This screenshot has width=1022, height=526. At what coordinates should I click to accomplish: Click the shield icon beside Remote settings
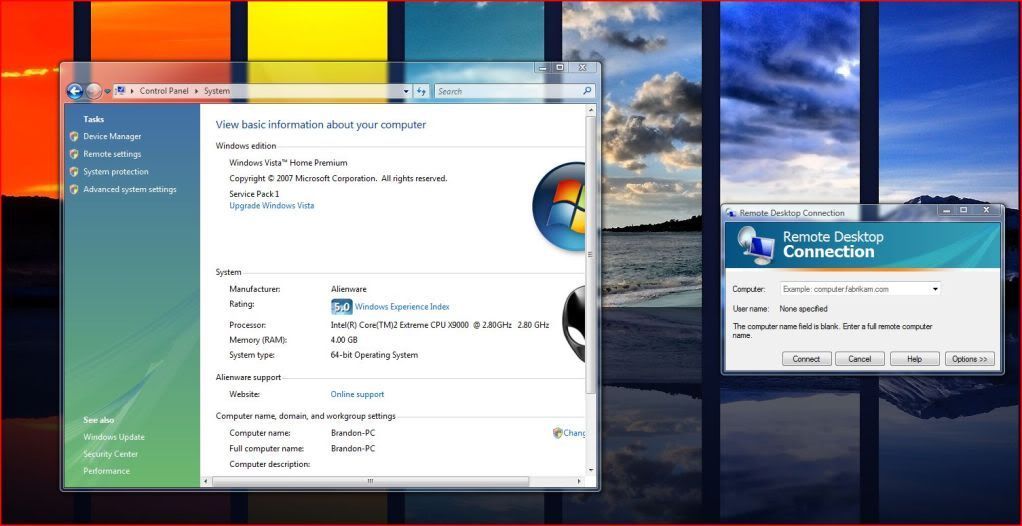click(74, 154)
